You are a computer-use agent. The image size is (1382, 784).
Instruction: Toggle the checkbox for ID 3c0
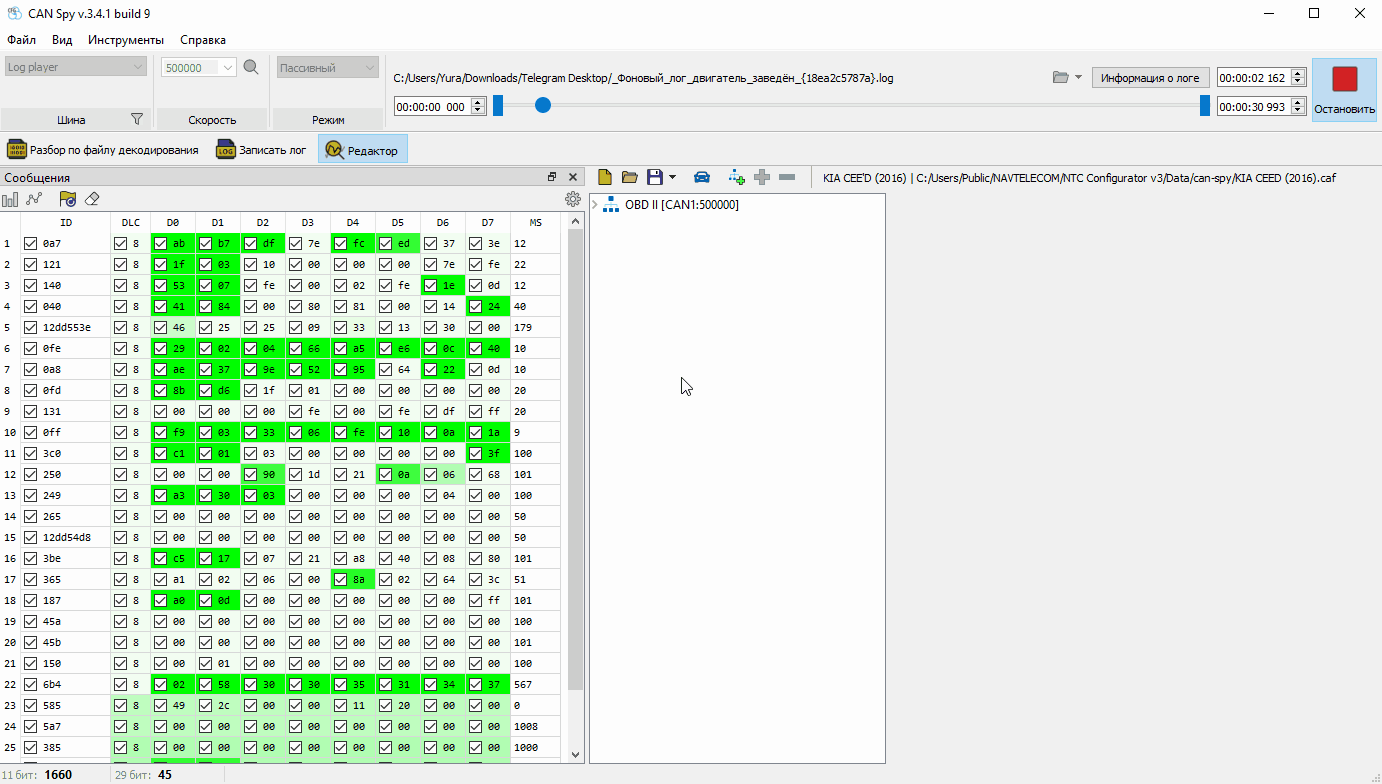click(x=31, y=453)
